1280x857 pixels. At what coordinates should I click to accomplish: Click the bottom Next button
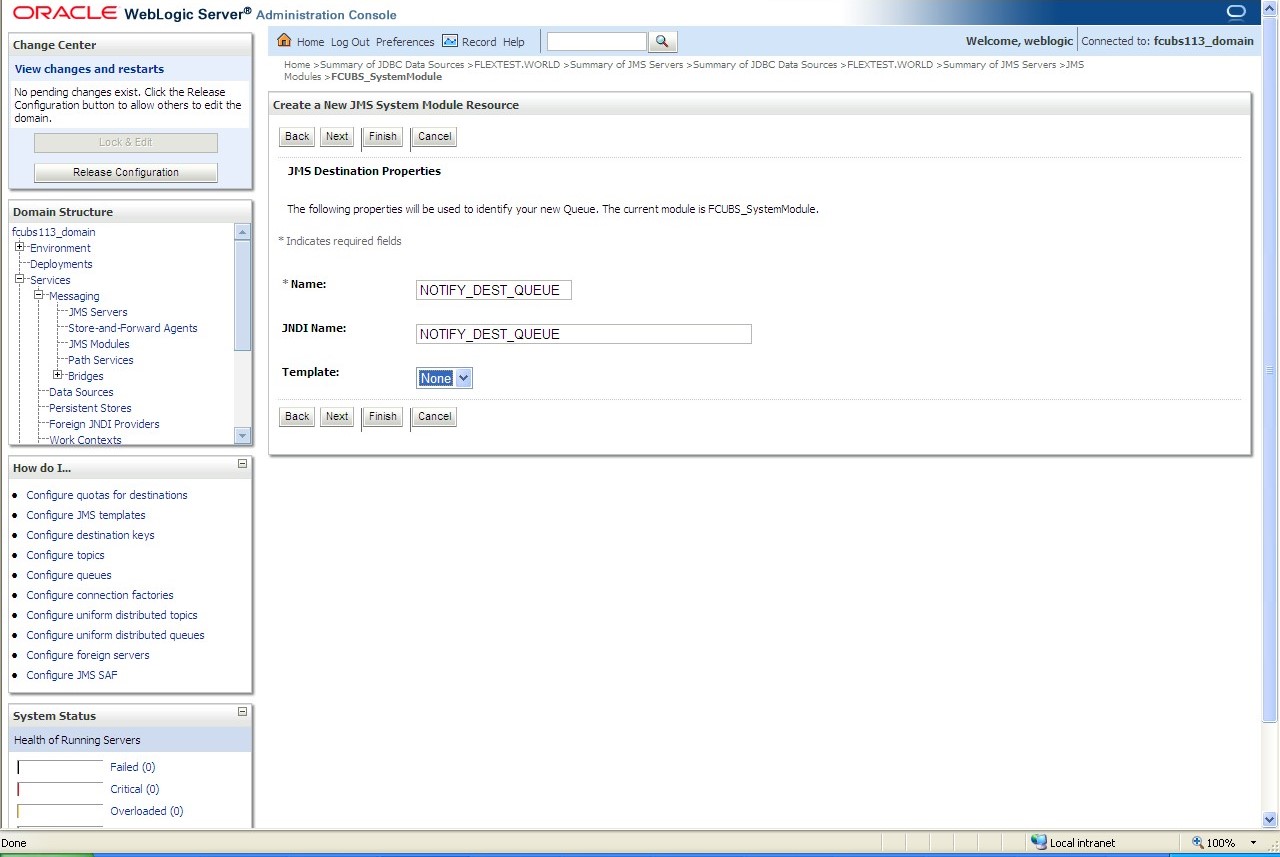click(337, 417)
